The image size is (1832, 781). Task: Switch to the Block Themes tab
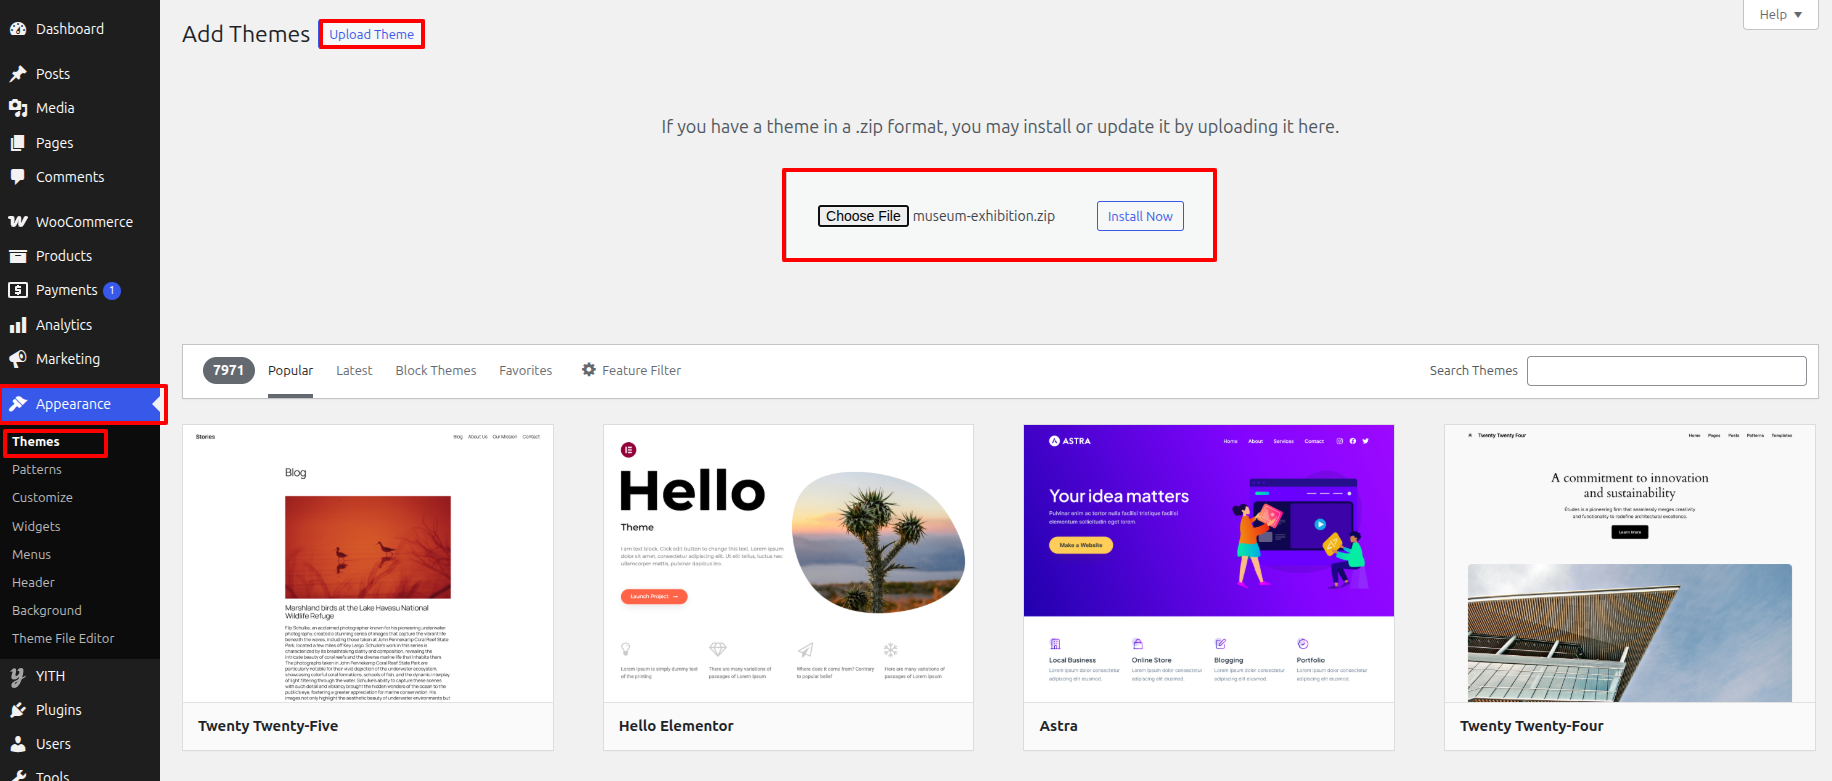coord(436,370)
